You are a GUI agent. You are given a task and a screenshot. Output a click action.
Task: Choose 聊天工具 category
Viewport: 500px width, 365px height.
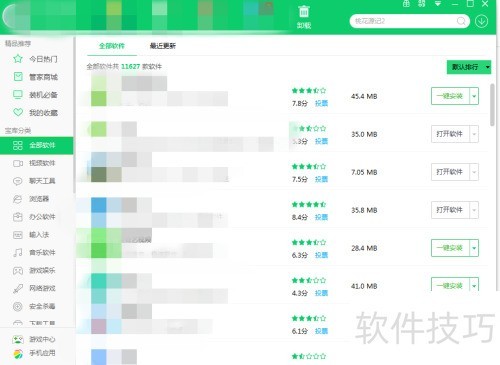pyautogui.click(x=34, y=181)
